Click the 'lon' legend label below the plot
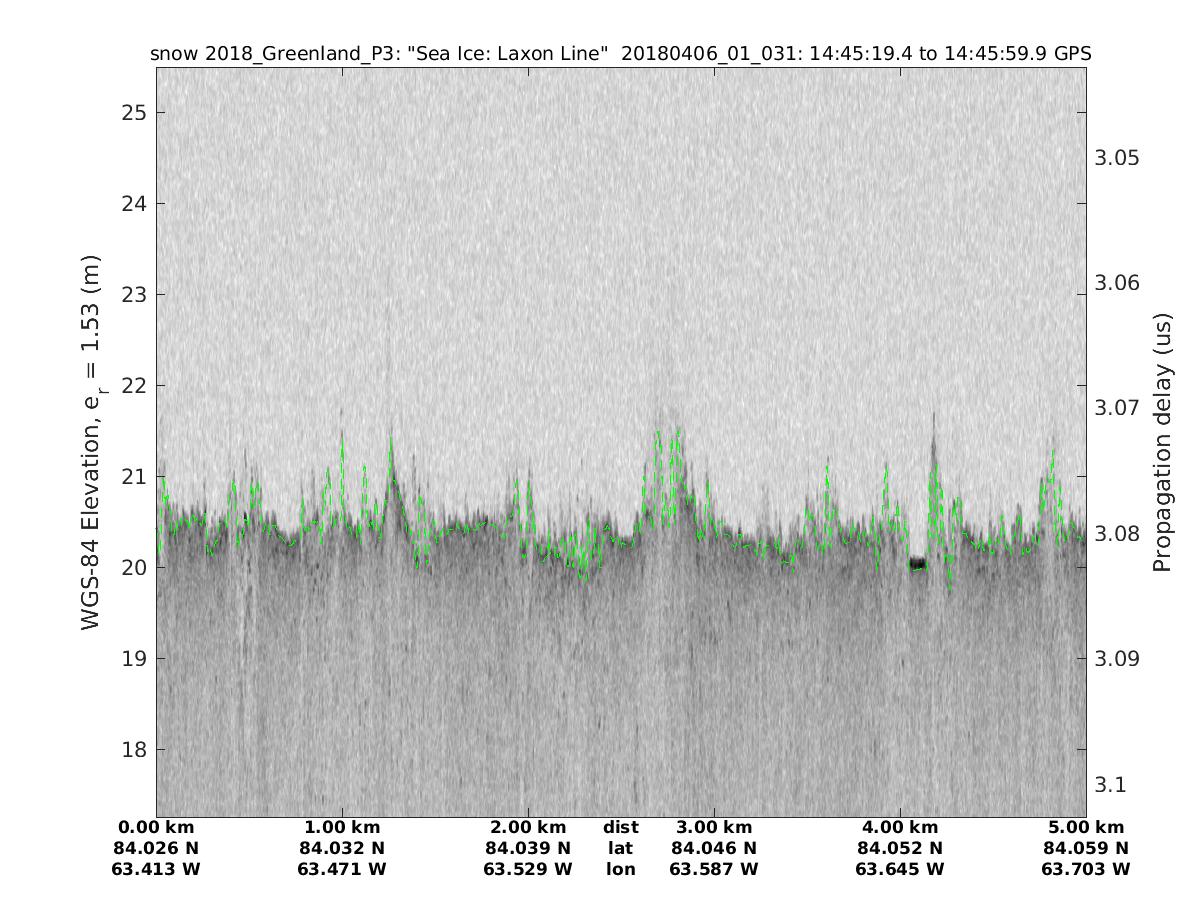The width and height of the screenshot is (1200, 900). (620, 869)
